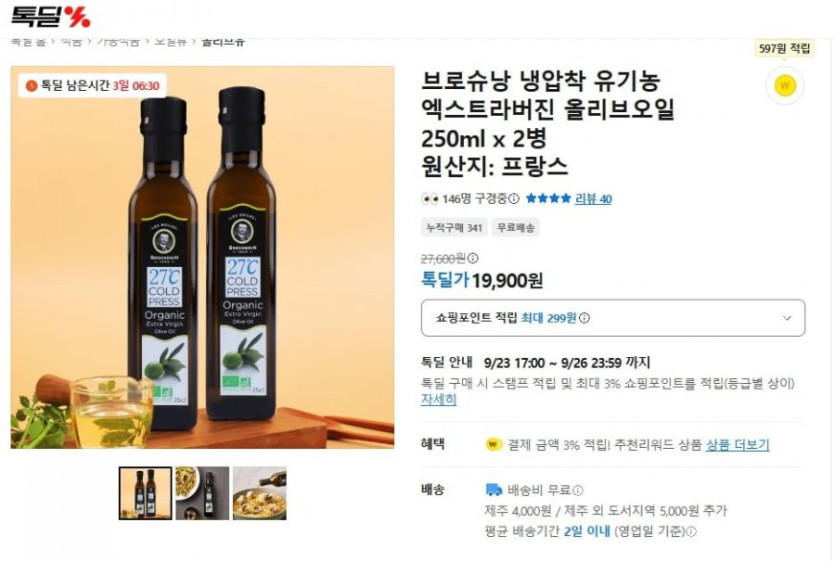Click the 톡딜 logo at top left

(50, 16)
